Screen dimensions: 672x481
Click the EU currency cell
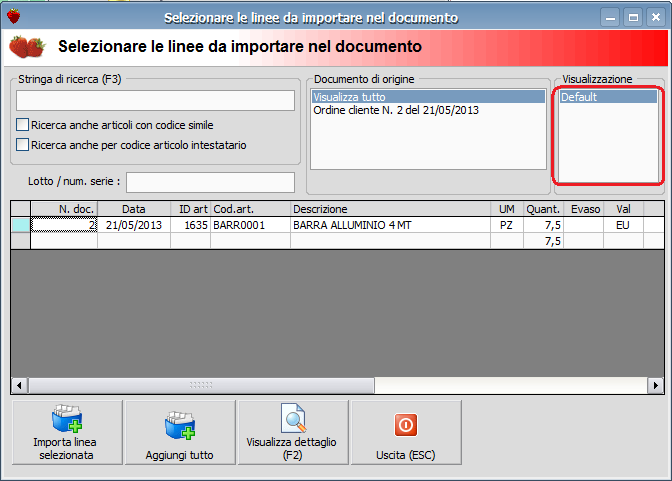coord(623,225)
